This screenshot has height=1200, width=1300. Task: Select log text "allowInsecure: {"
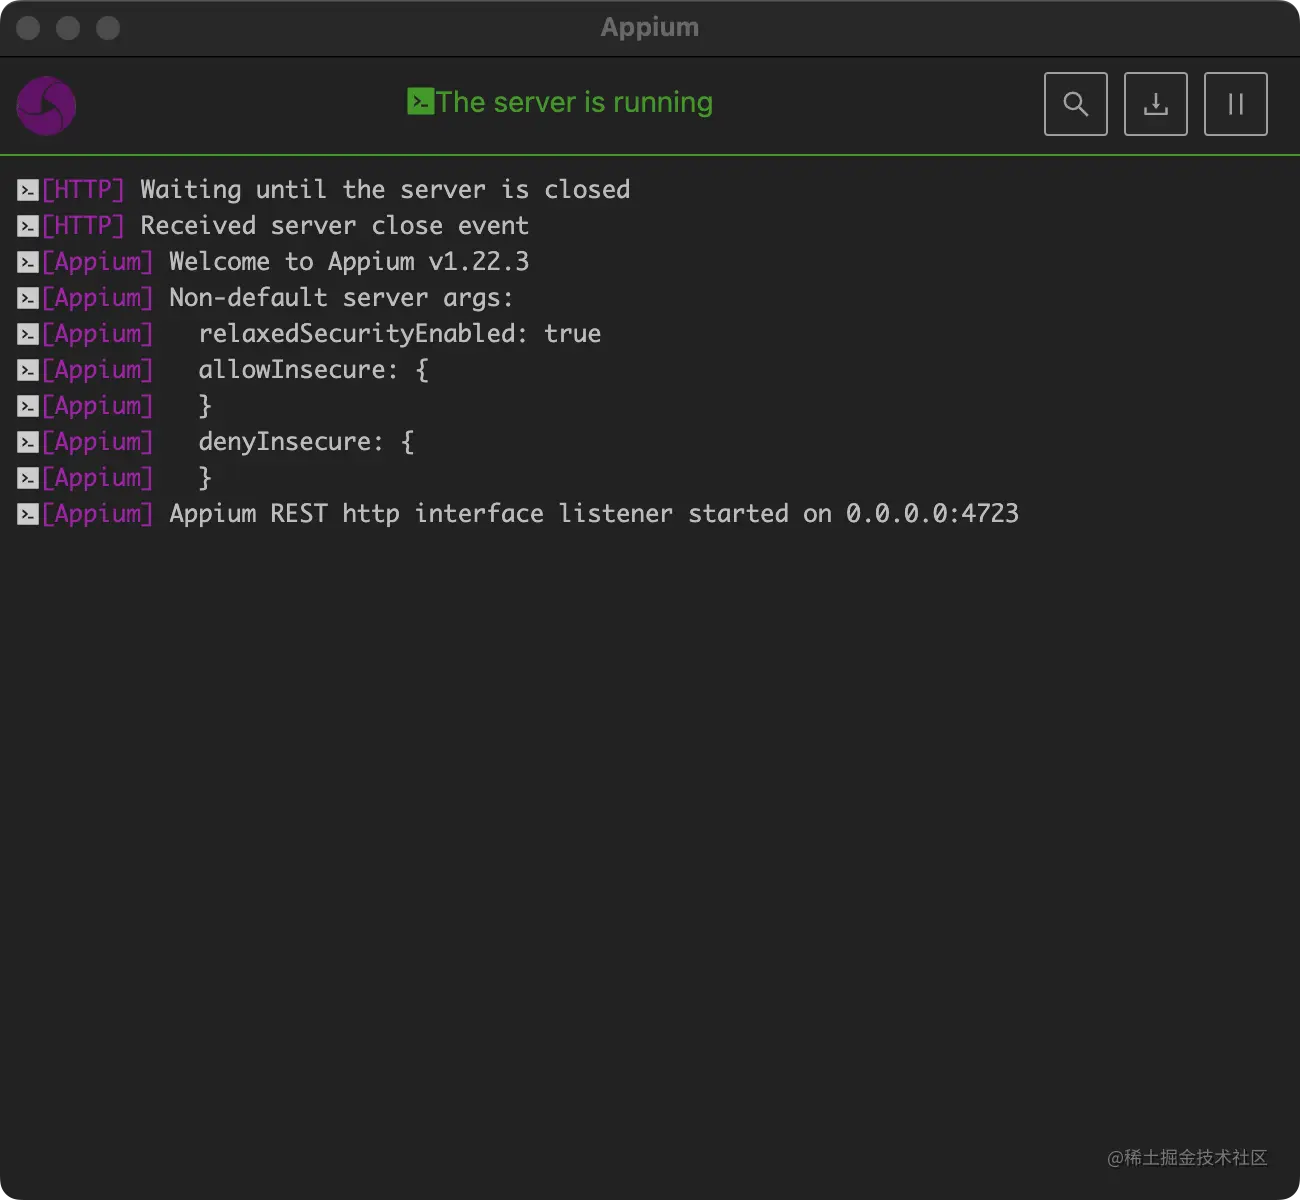[x=314, y=370]
